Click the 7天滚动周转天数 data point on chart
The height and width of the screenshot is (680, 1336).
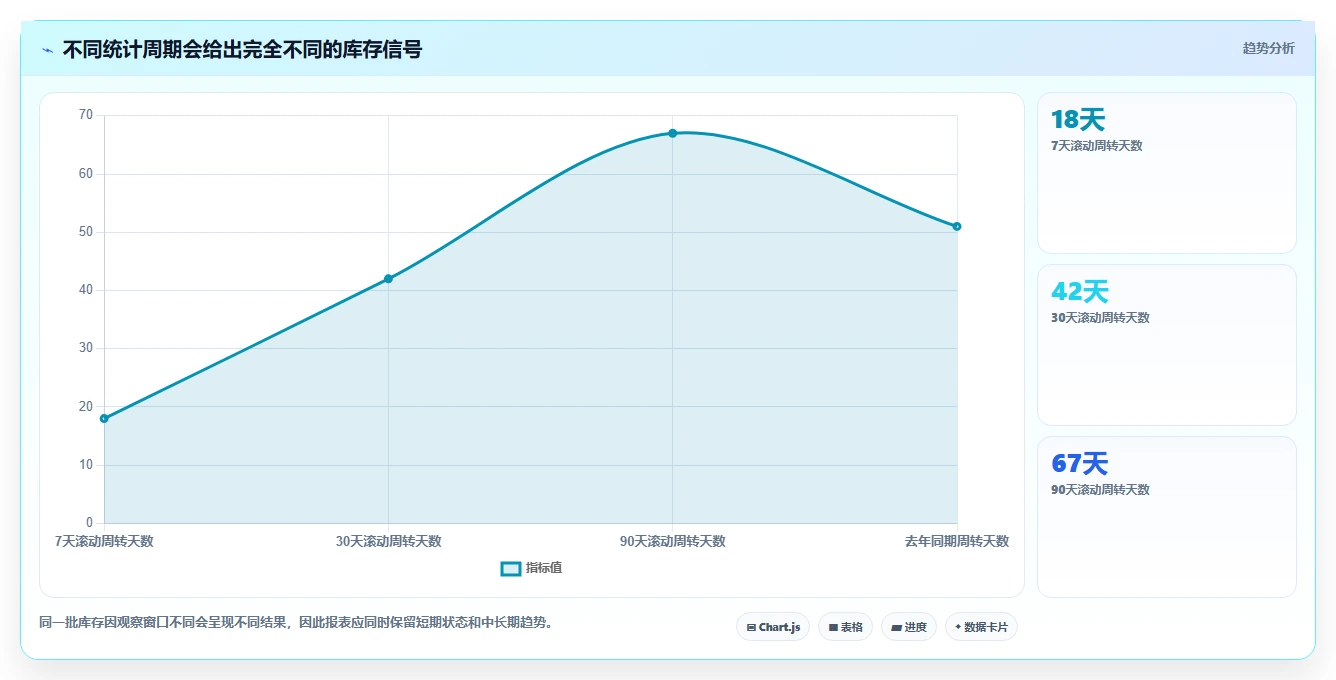tap(104, 418)
